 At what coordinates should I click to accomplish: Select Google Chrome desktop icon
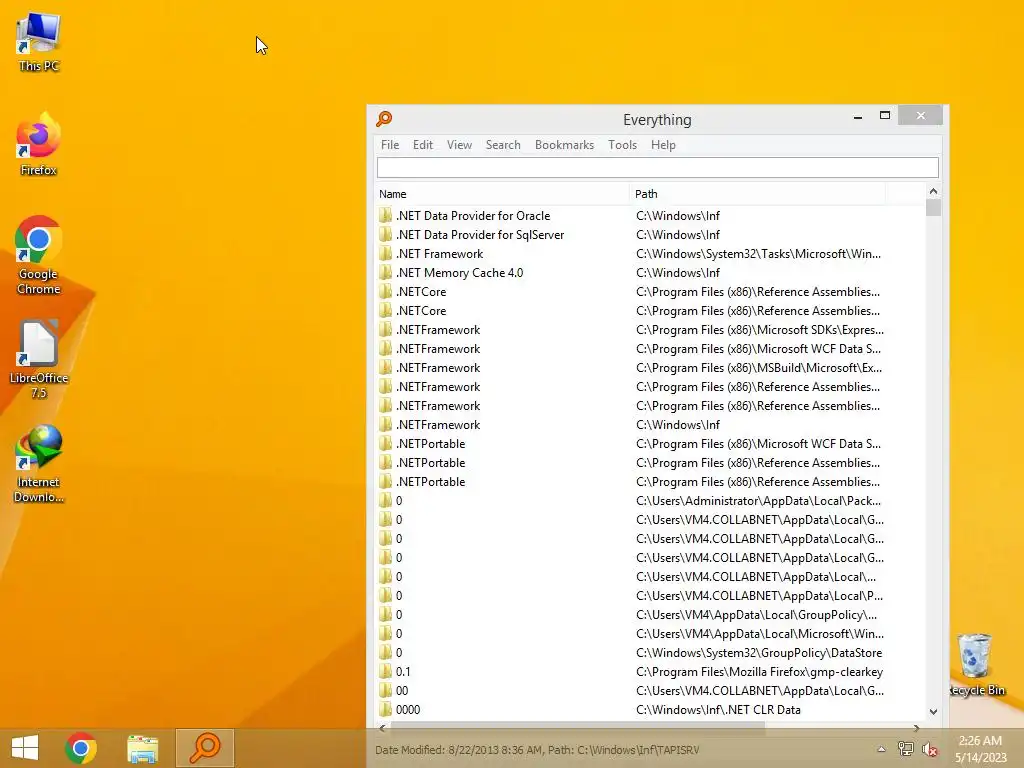coord(39,255)
